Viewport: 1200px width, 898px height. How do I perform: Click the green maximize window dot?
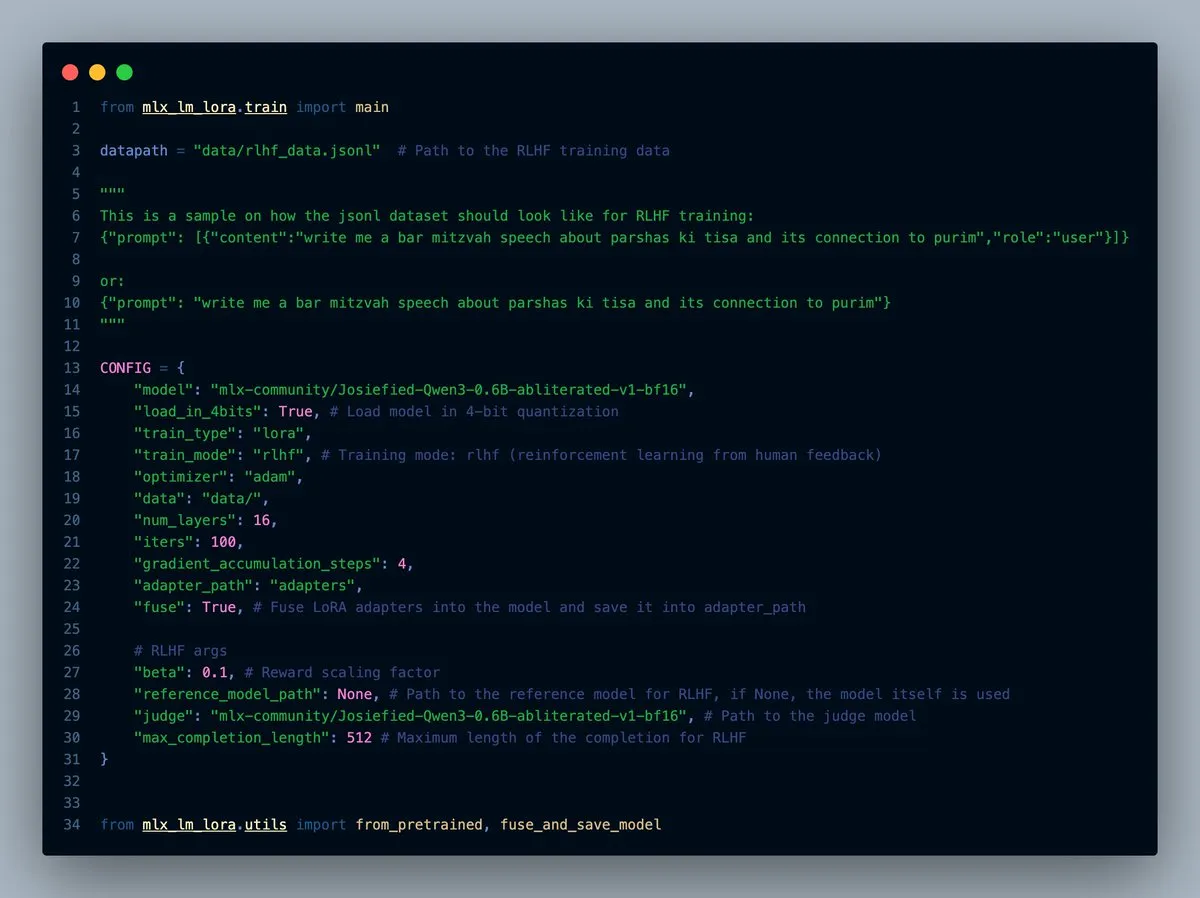(124, 72)
